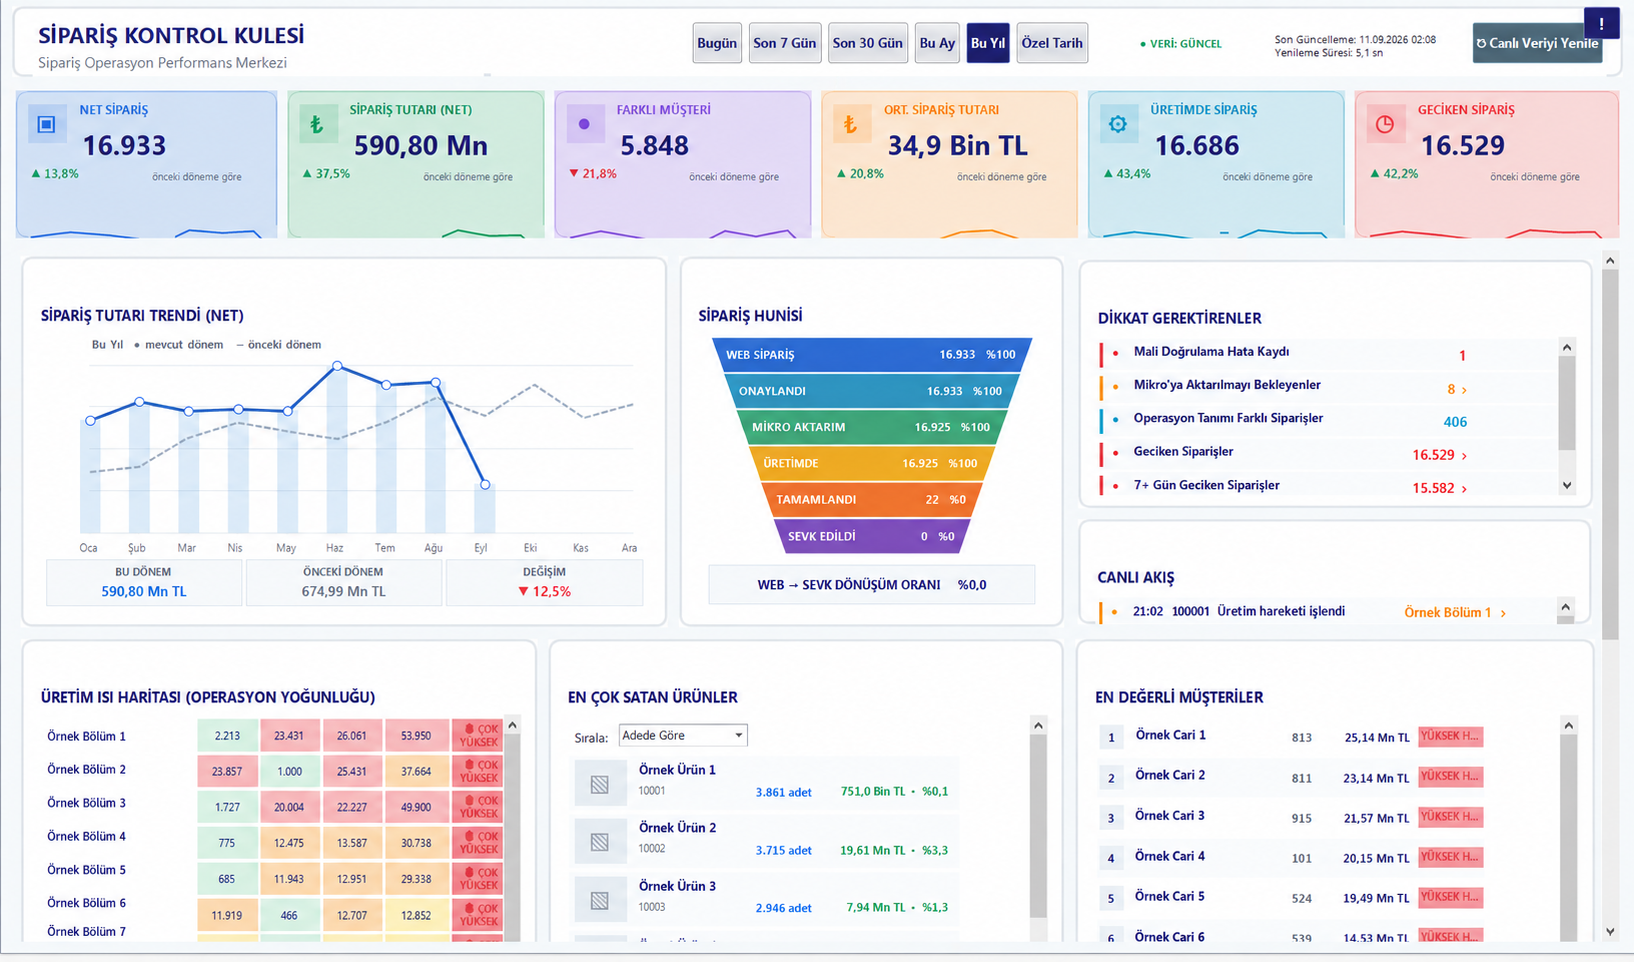Click the Sevk Edildi funnel stage

point(872,536)
